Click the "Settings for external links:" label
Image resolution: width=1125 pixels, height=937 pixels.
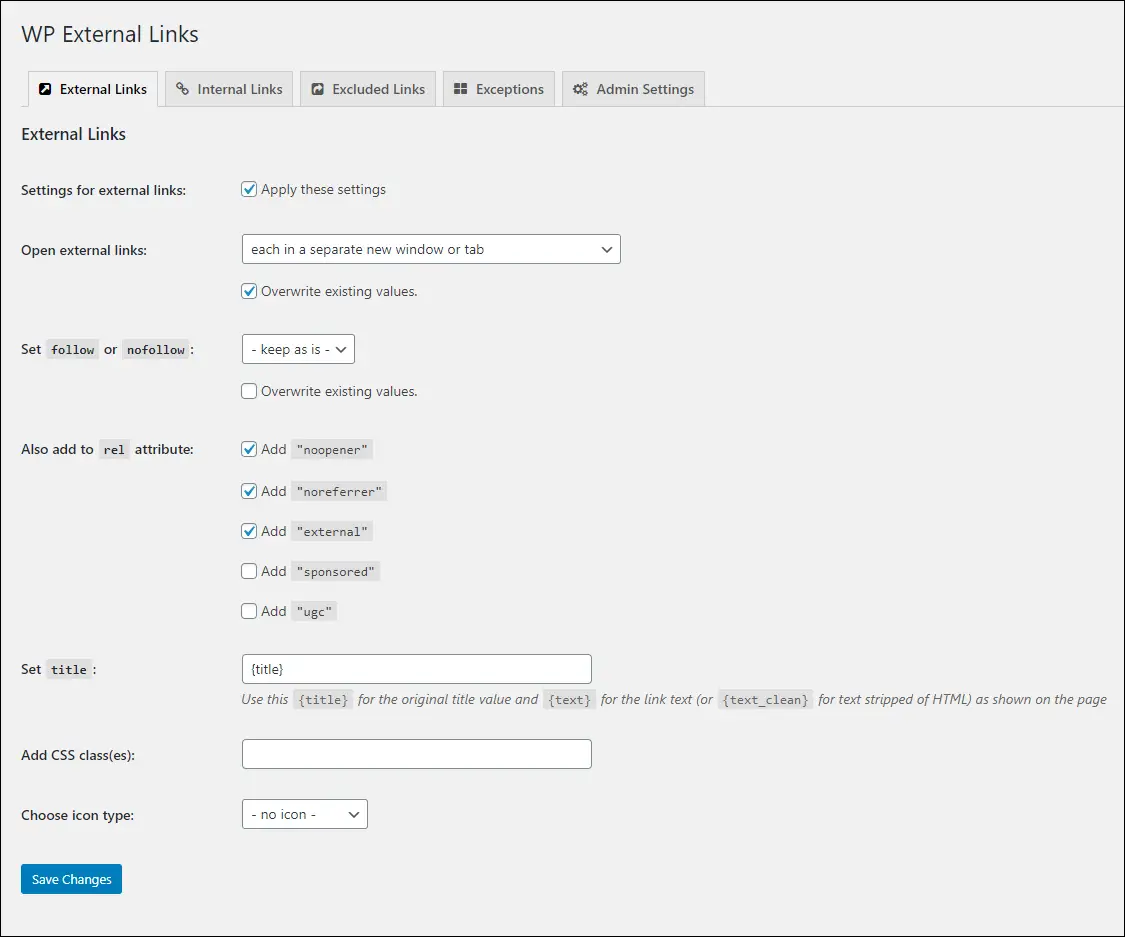(103, 190)
